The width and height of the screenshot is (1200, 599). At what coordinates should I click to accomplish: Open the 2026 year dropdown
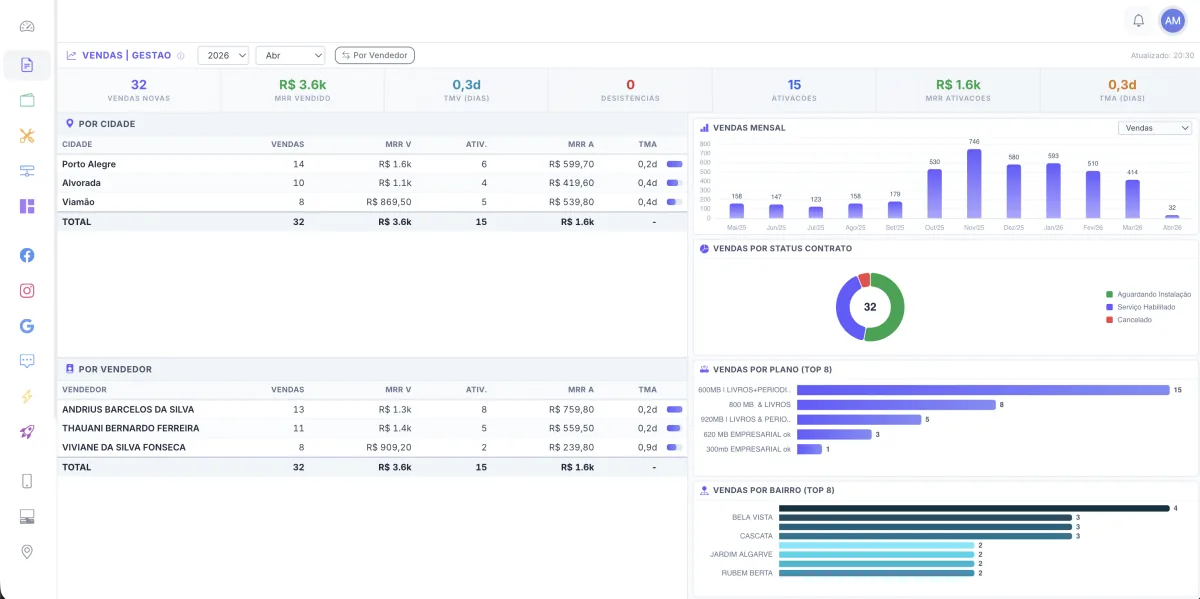(223, 55)
